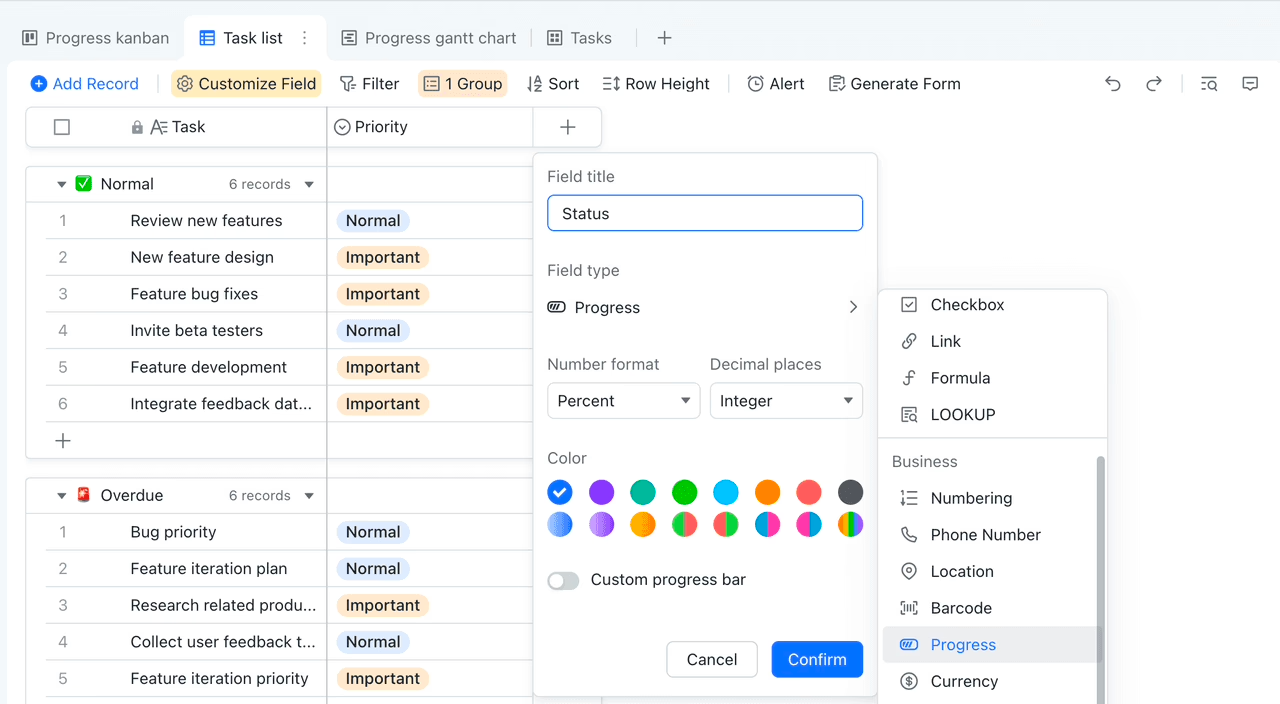Viewport: 1280px width, 704px height.
Task: Add a row under Normal group
Action: point(63,441)
